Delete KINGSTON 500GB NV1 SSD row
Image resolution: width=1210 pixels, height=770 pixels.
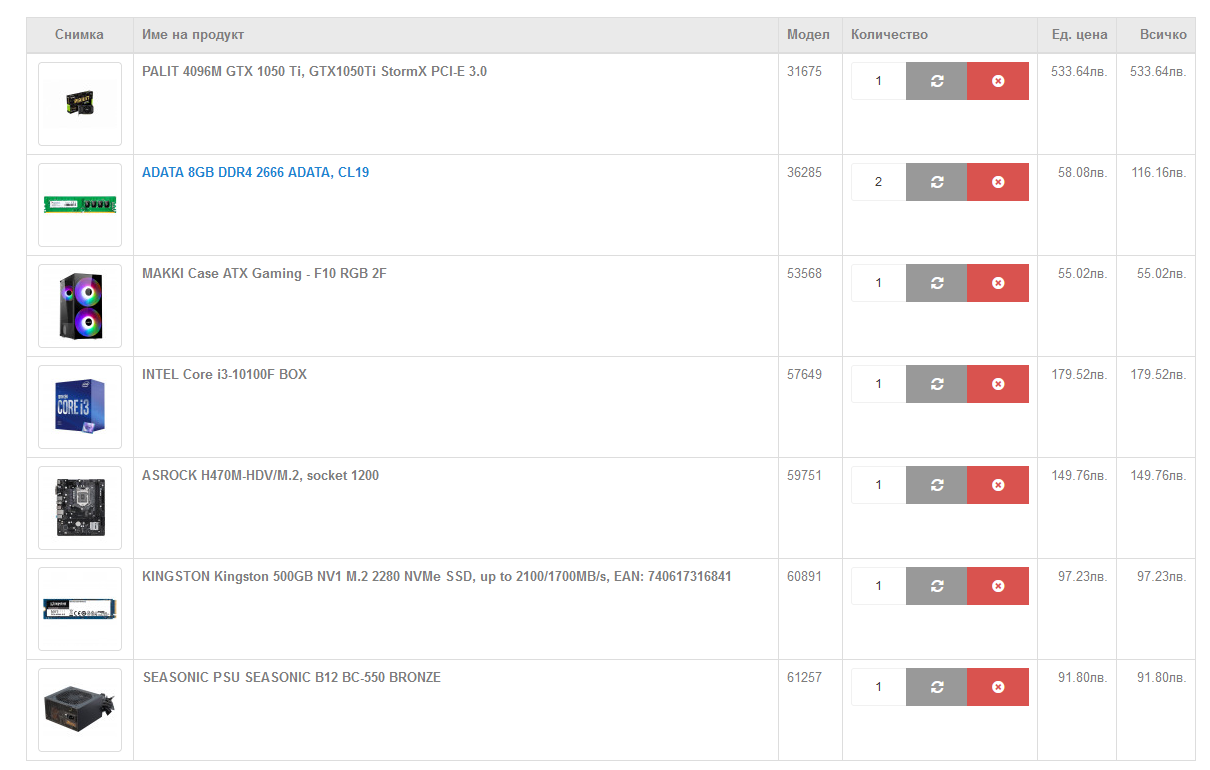[x=998, y=586]
